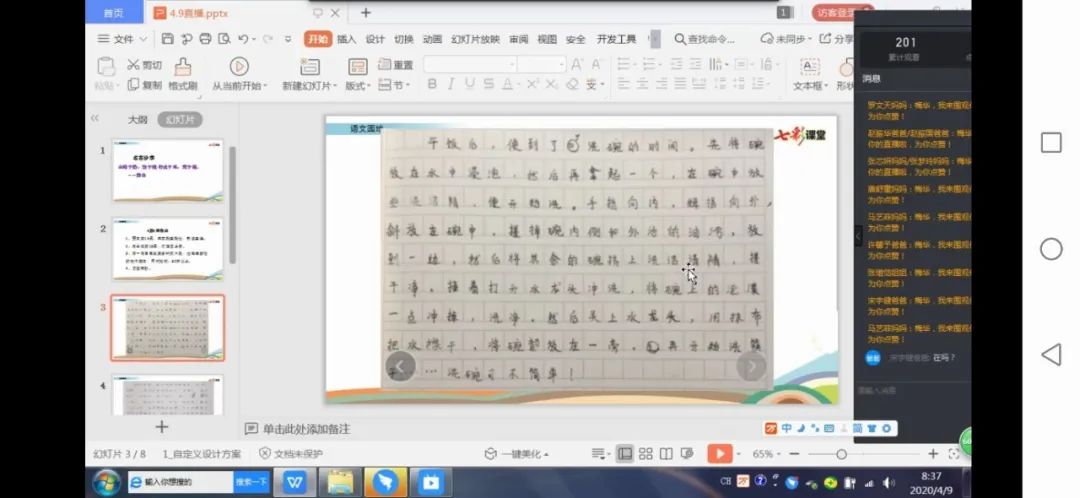This screenshot has width=1080, height=498.
Task: Open the 节 Section dropdown
Action: (x=395, y=85)
